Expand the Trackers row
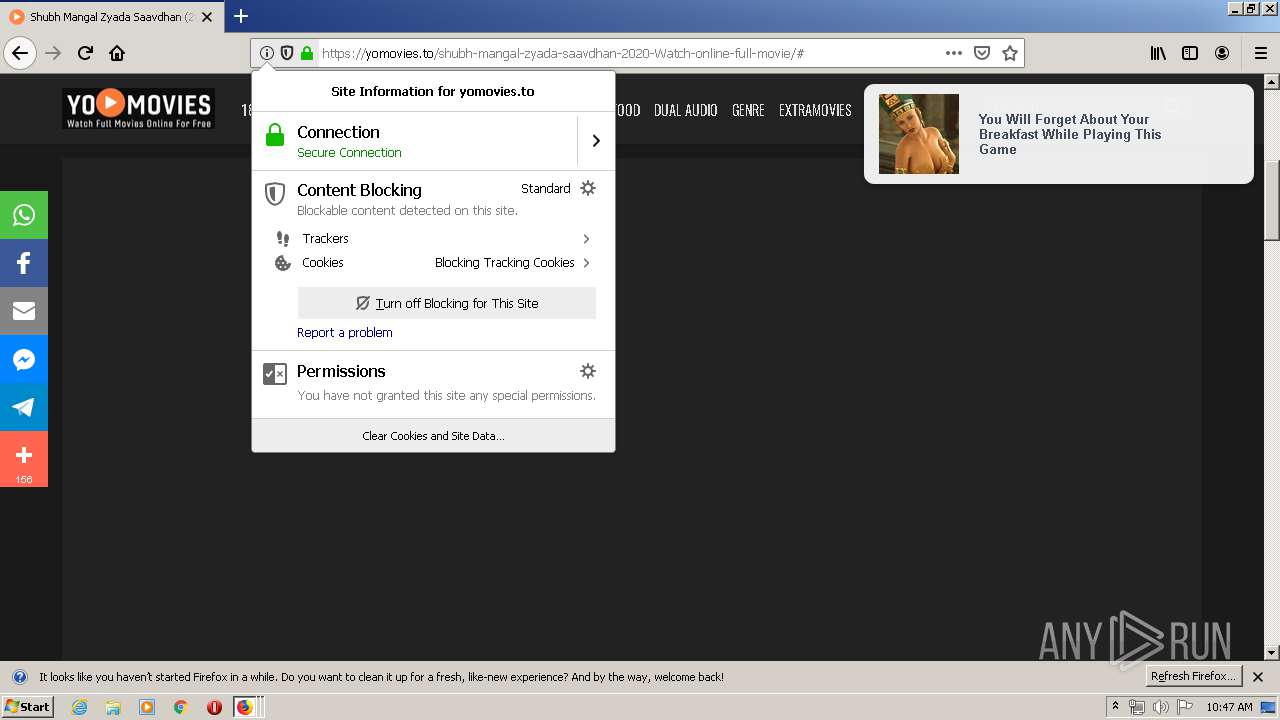This screenshot has width=1280, height=720. click(433, 239)
